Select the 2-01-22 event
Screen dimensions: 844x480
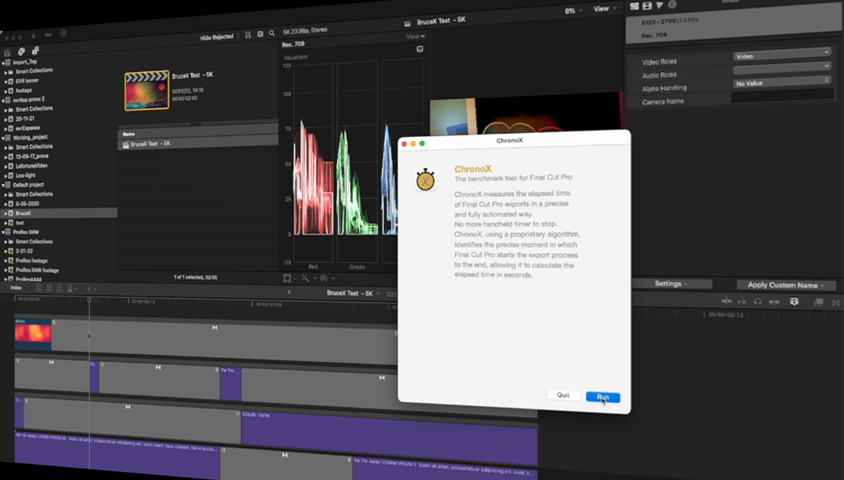24,251
